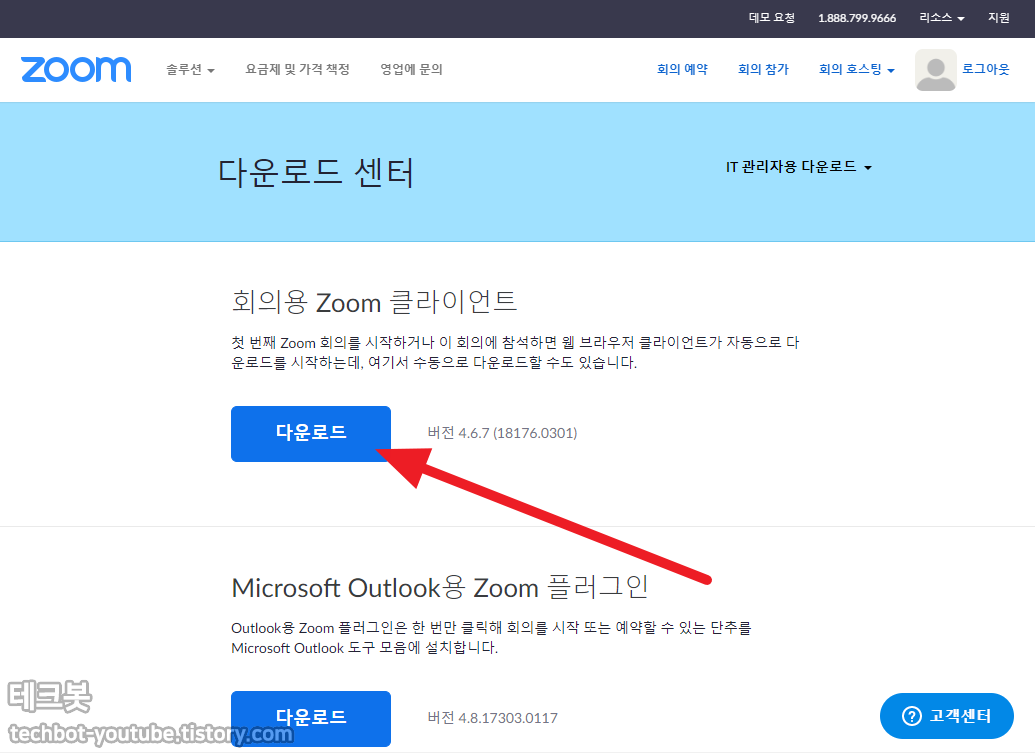Screen dimensions: 1035x753
Task: Click the Zoom logo
Action: point(76,69)
